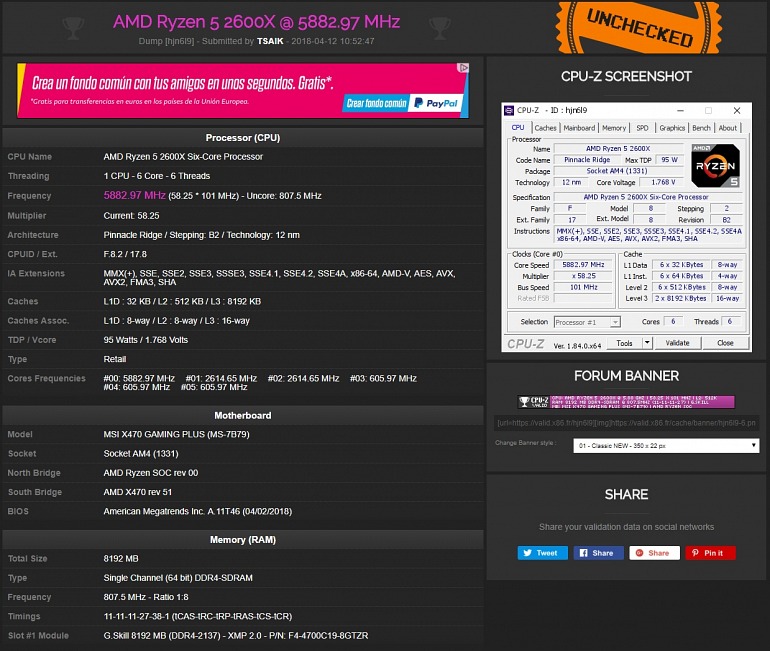Select the Socket AM4 (1331) motherboard value

pos(141,454)
